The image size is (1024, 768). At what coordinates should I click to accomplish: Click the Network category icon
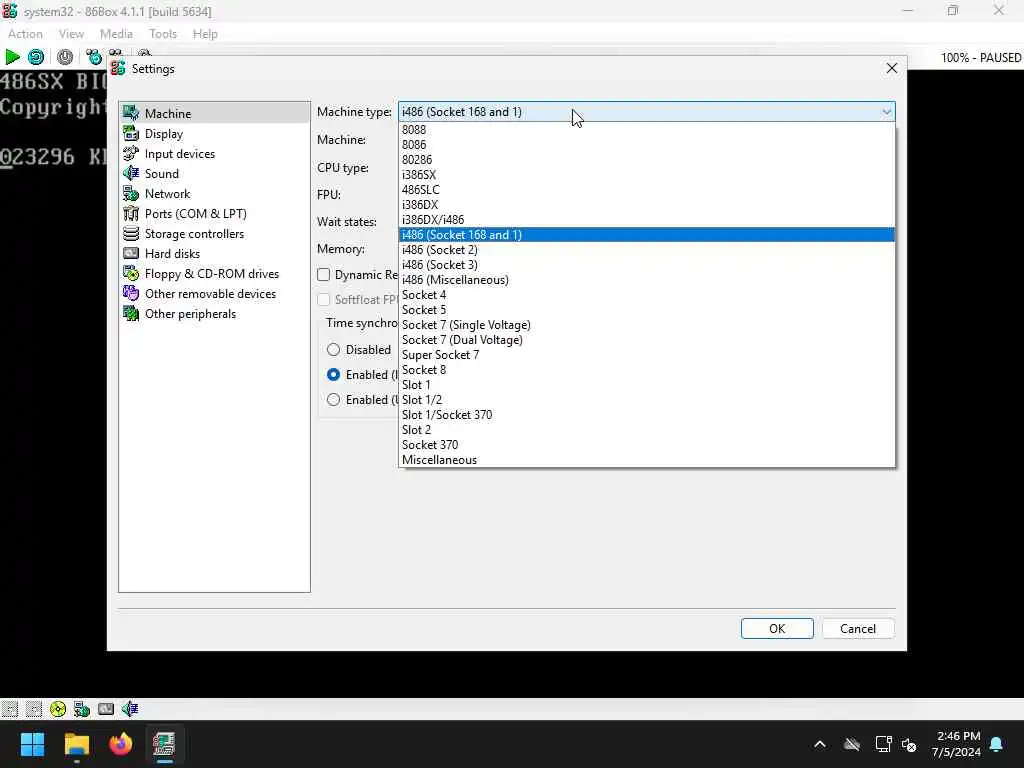point(131,193)
